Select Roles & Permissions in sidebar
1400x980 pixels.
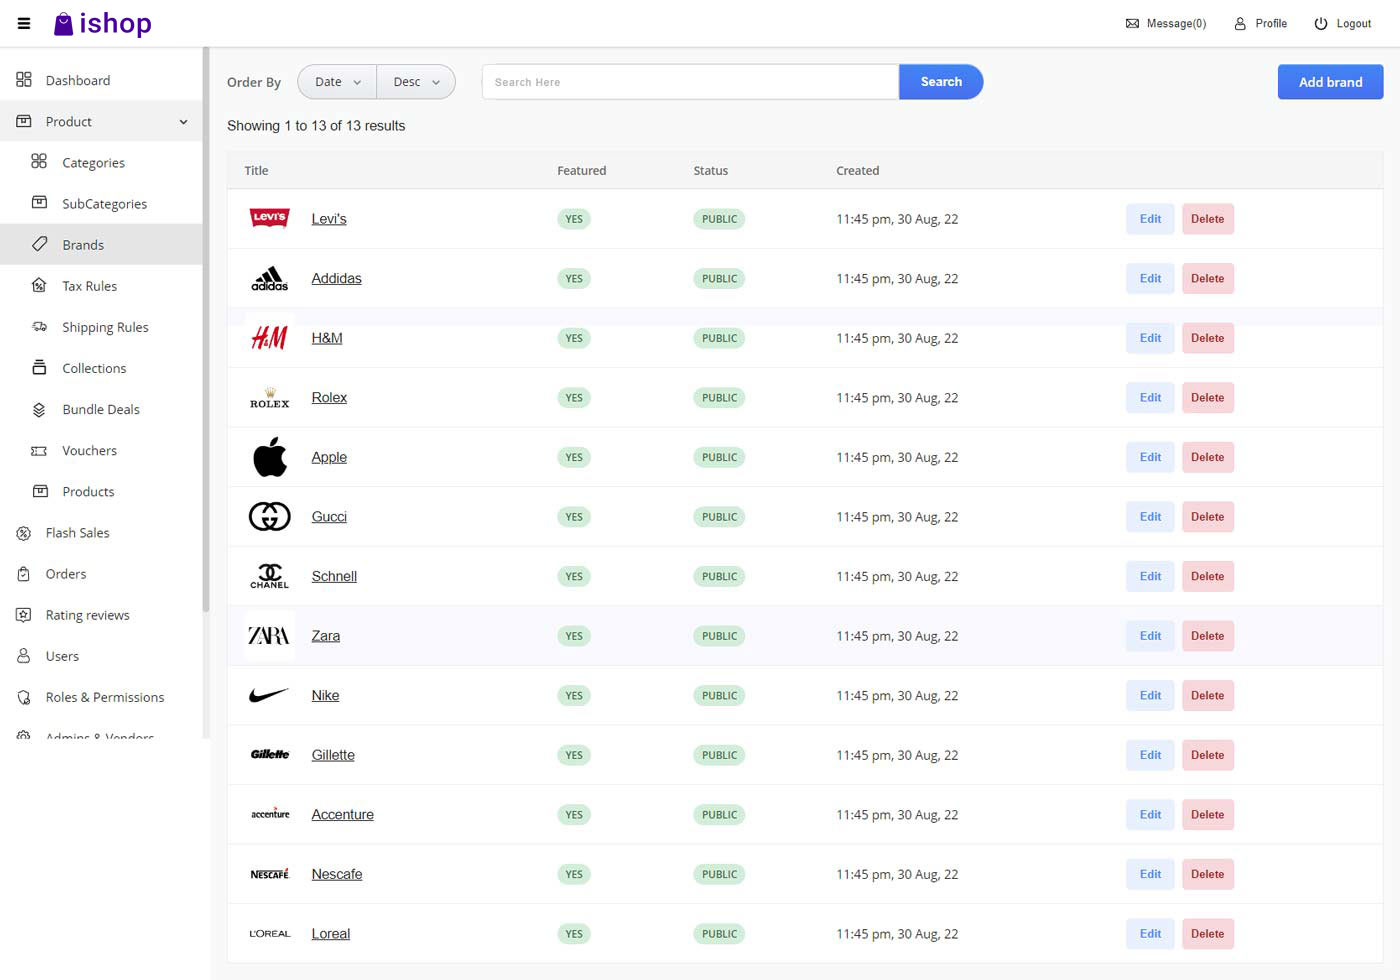[x=105, y=697]
